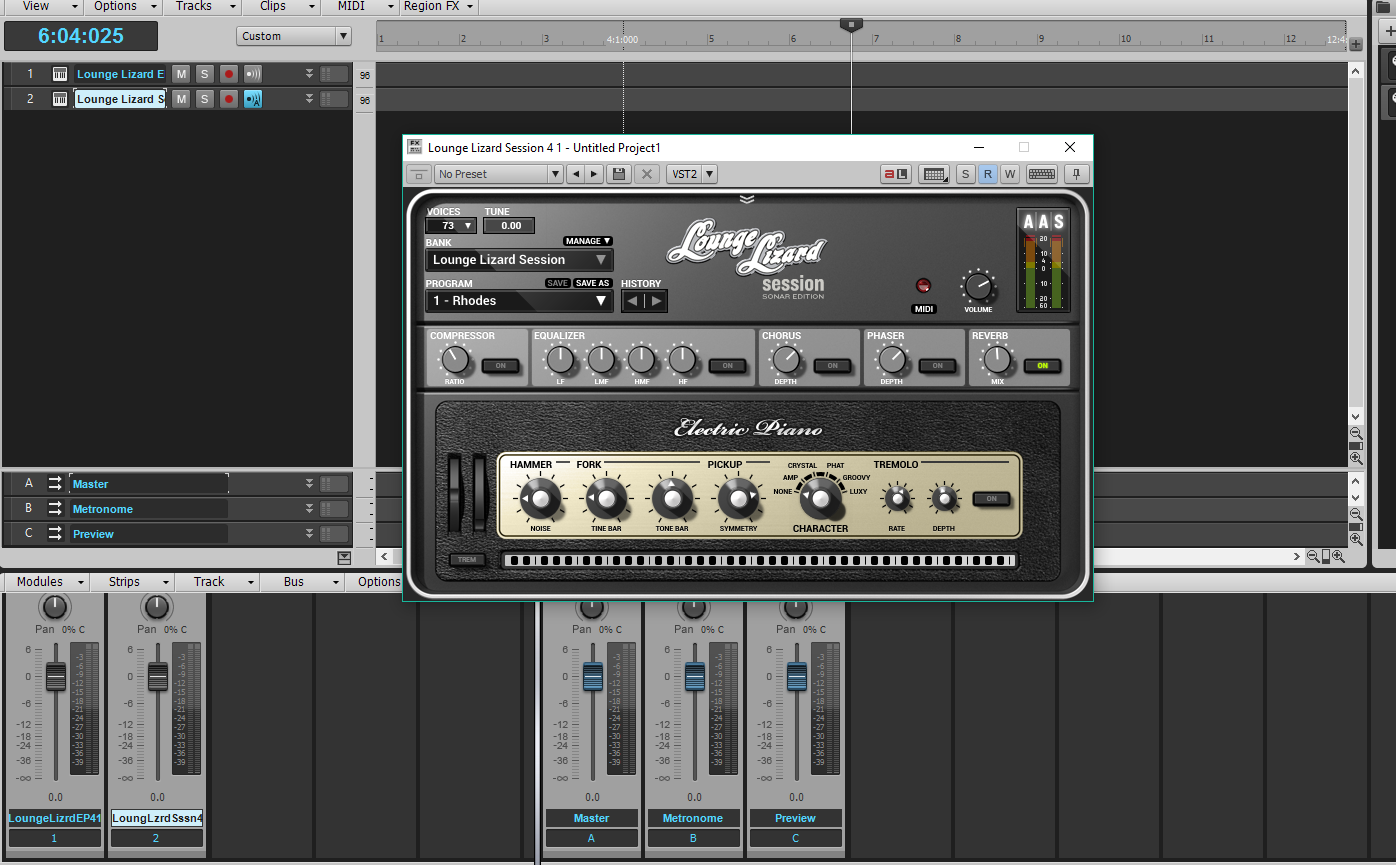1396x865 pixels.
Task: Click the TREM button under the mod wheels
Action: [467, 560]
